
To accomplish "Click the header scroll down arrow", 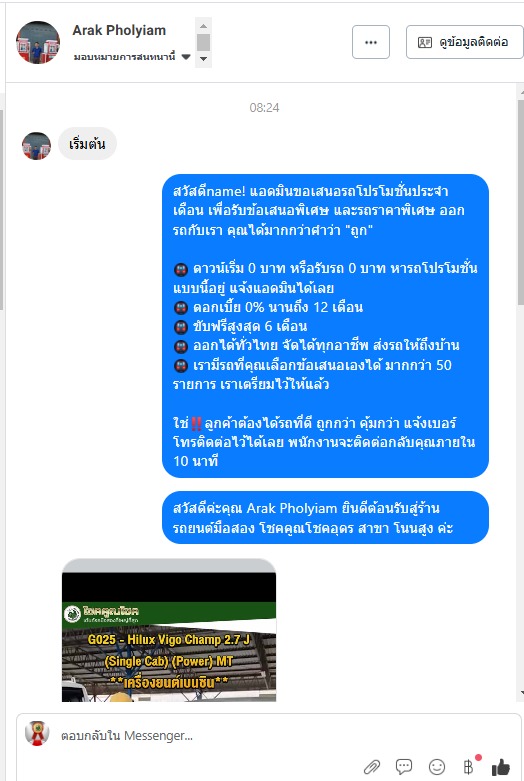I will [x=203, y=59].
